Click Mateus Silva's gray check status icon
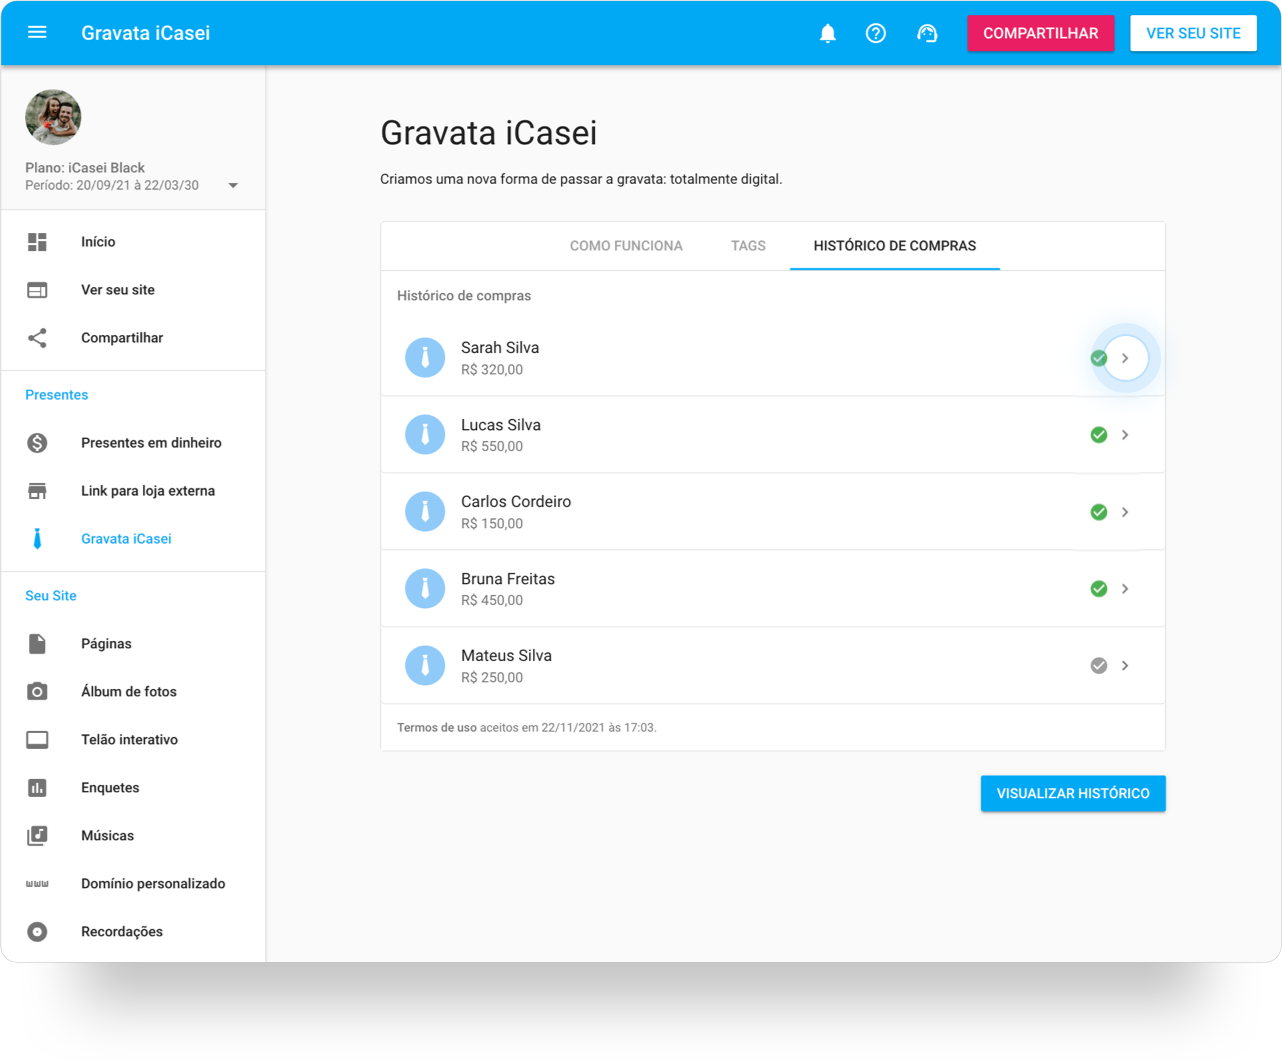The height and width of the screenshot is (1063, 1282). point(1099,666)
